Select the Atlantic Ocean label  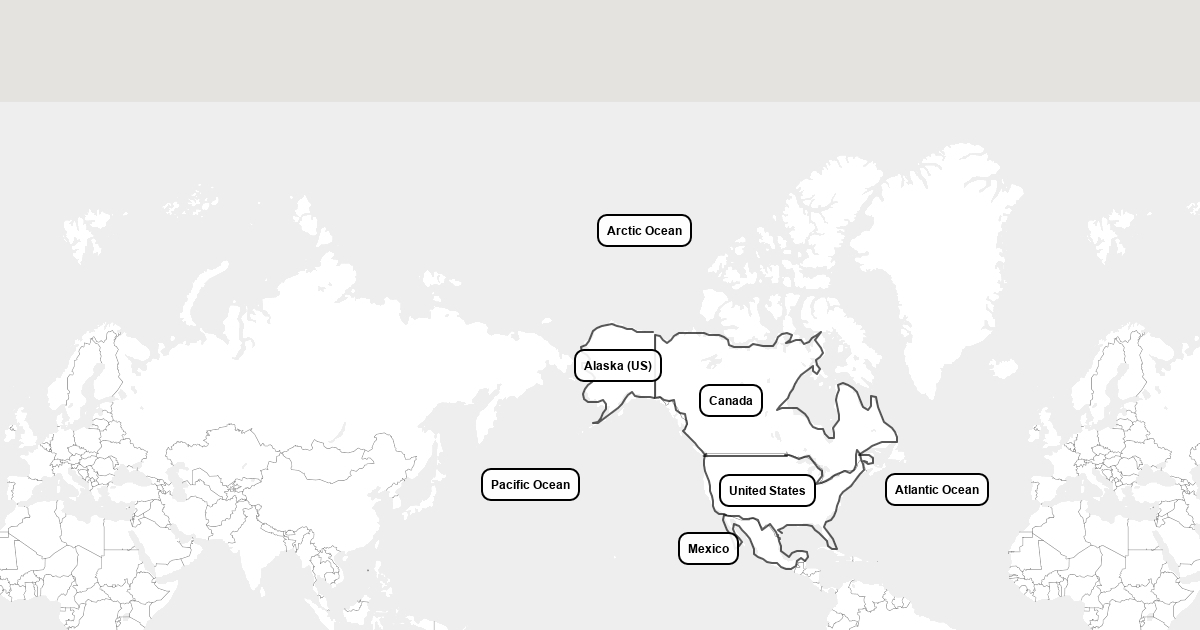point(937,489)
